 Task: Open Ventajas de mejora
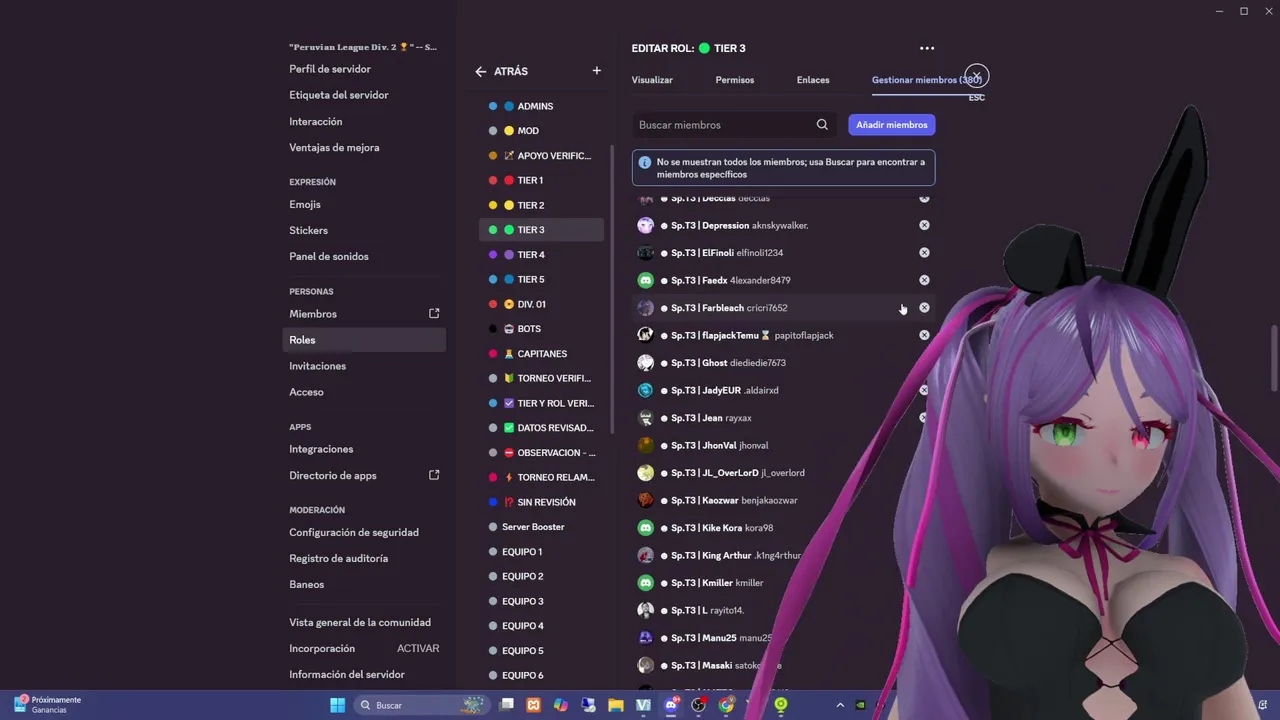(364, 147)
